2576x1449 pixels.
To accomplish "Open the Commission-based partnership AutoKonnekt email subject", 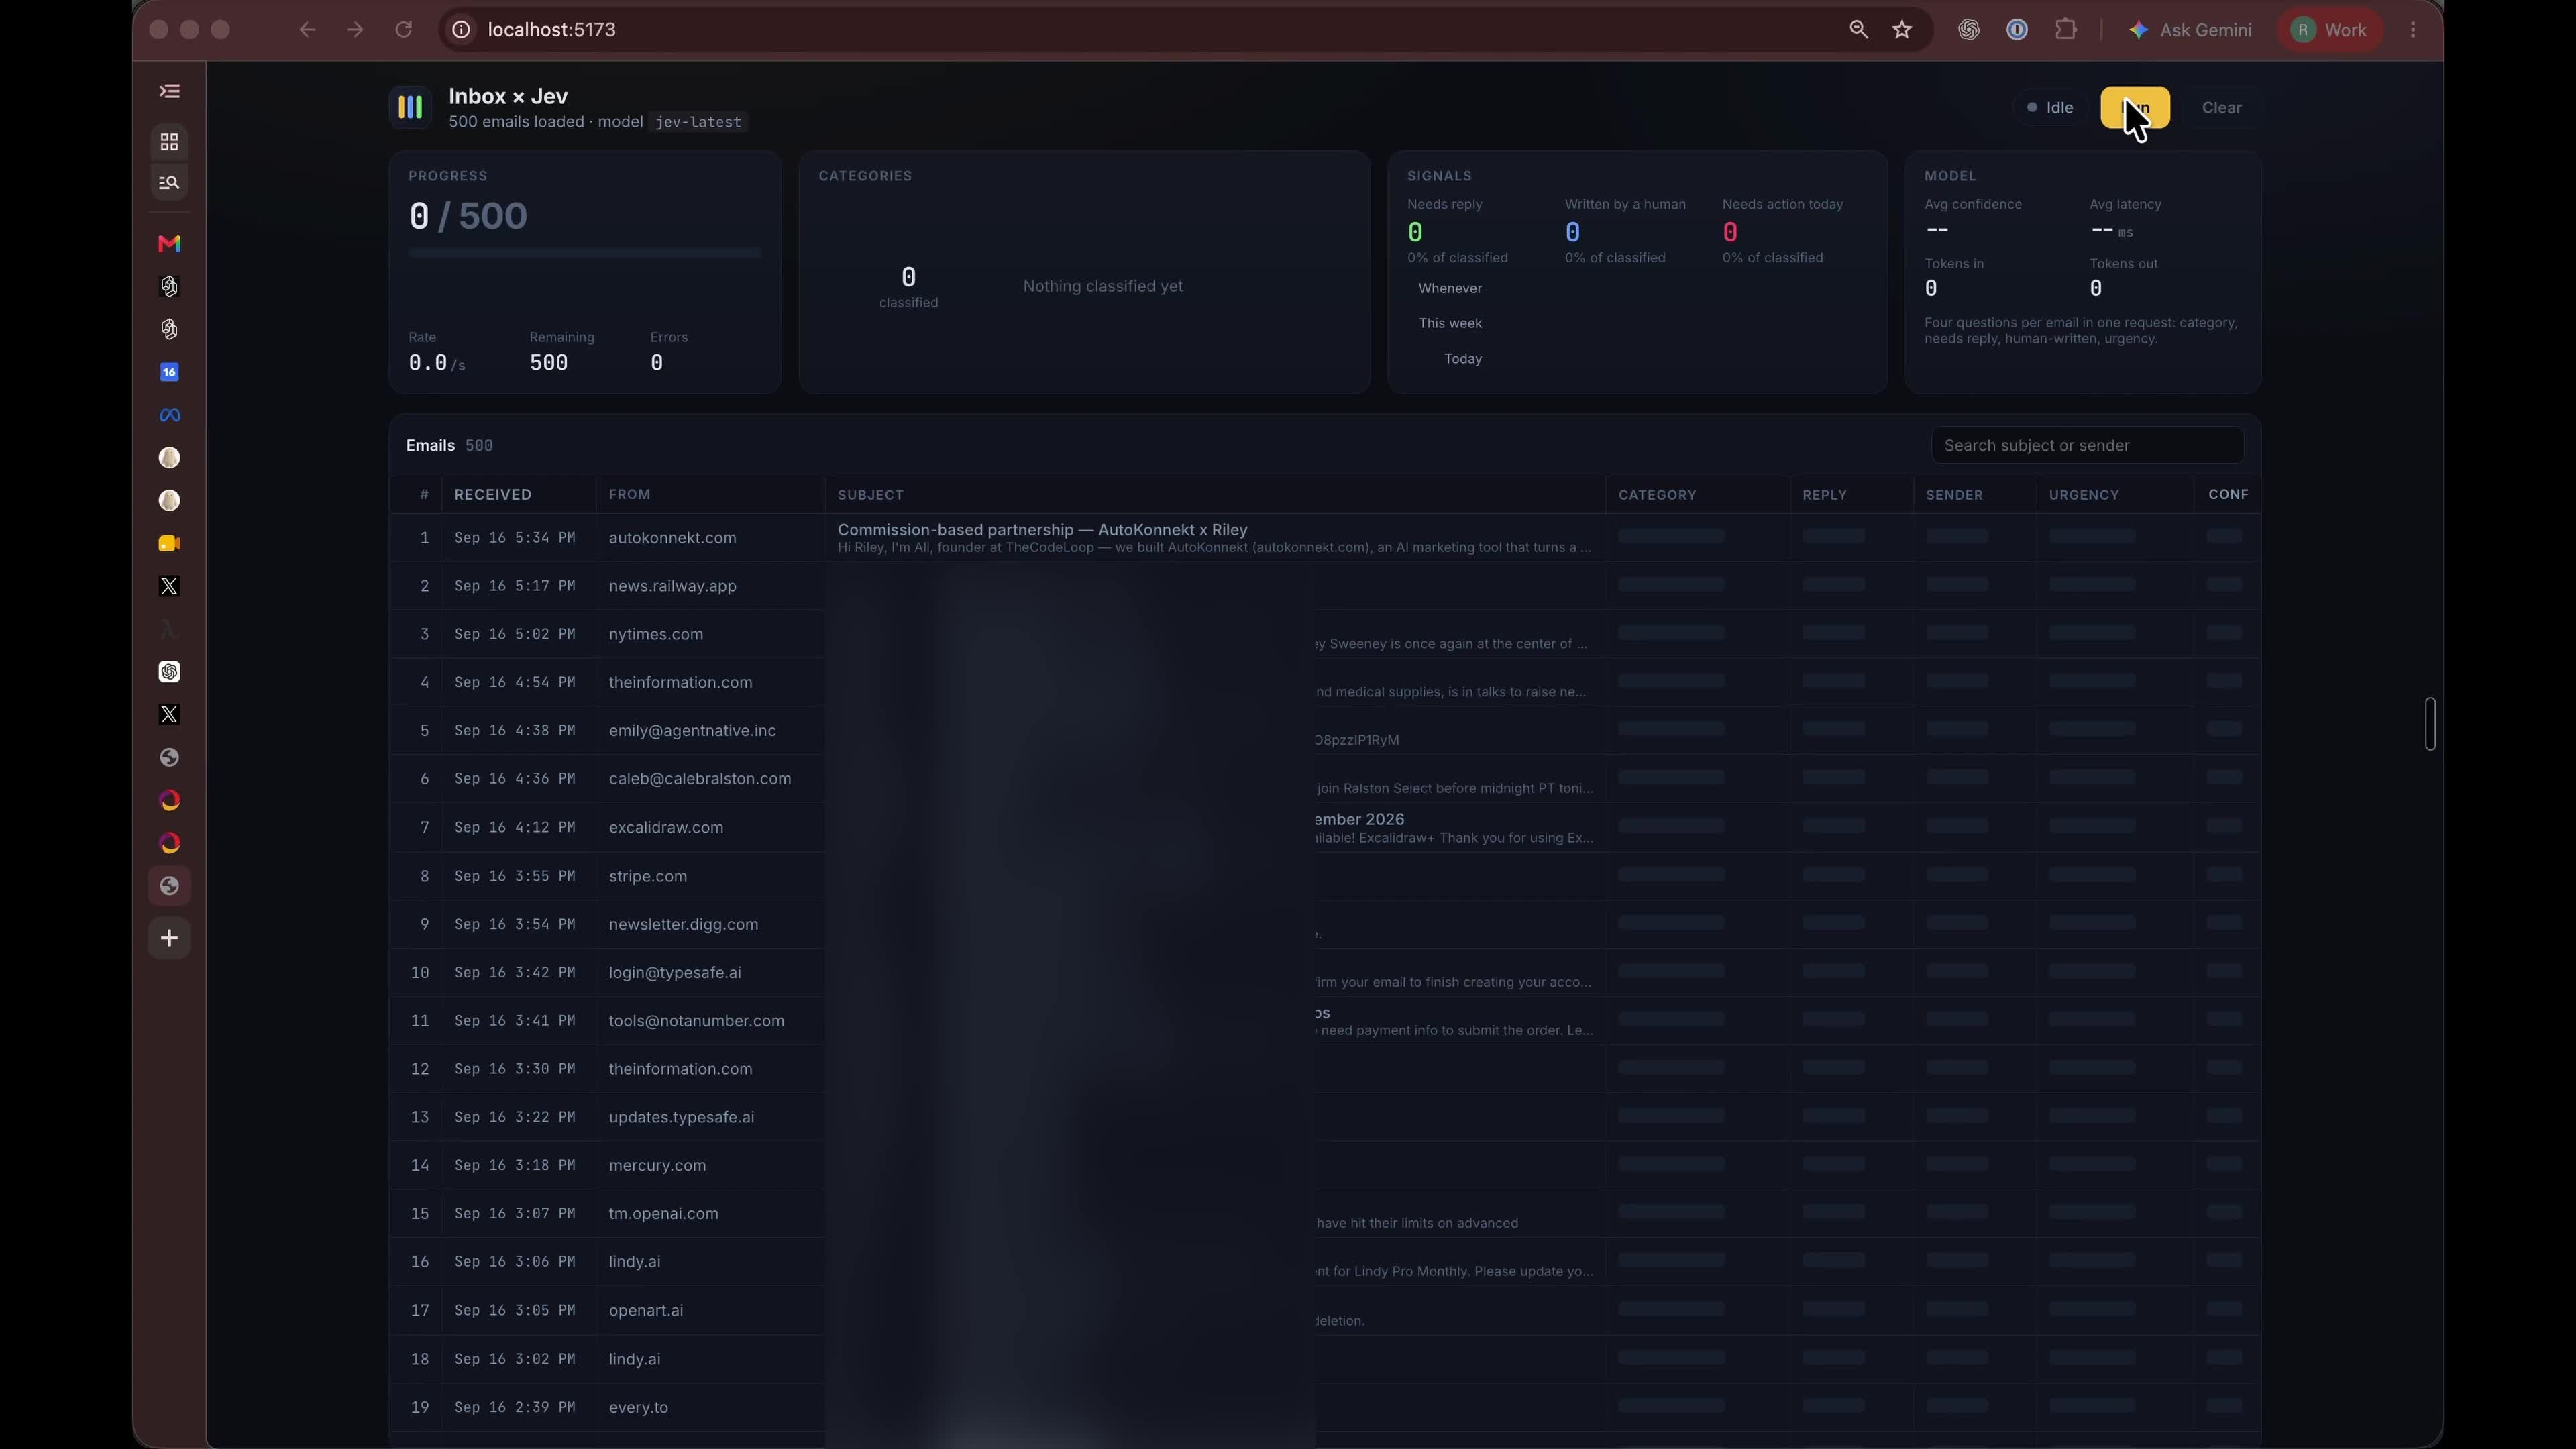I will pyautogui.click(x=1042, y=529).
